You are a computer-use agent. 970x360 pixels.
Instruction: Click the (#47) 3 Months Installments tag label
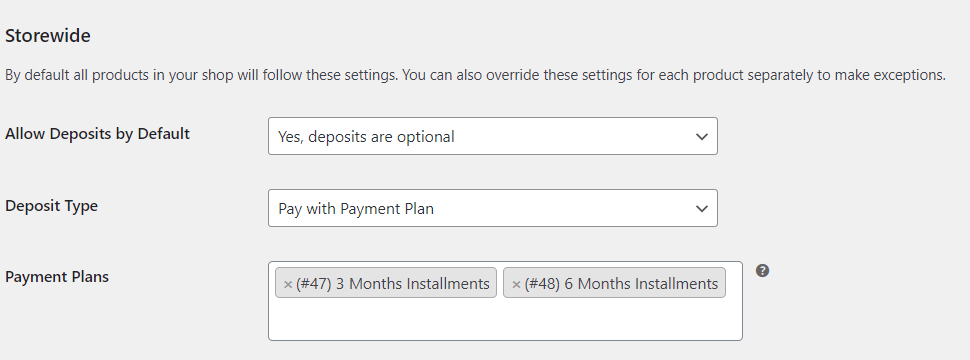pyautogui.click(x=393, y=284)
